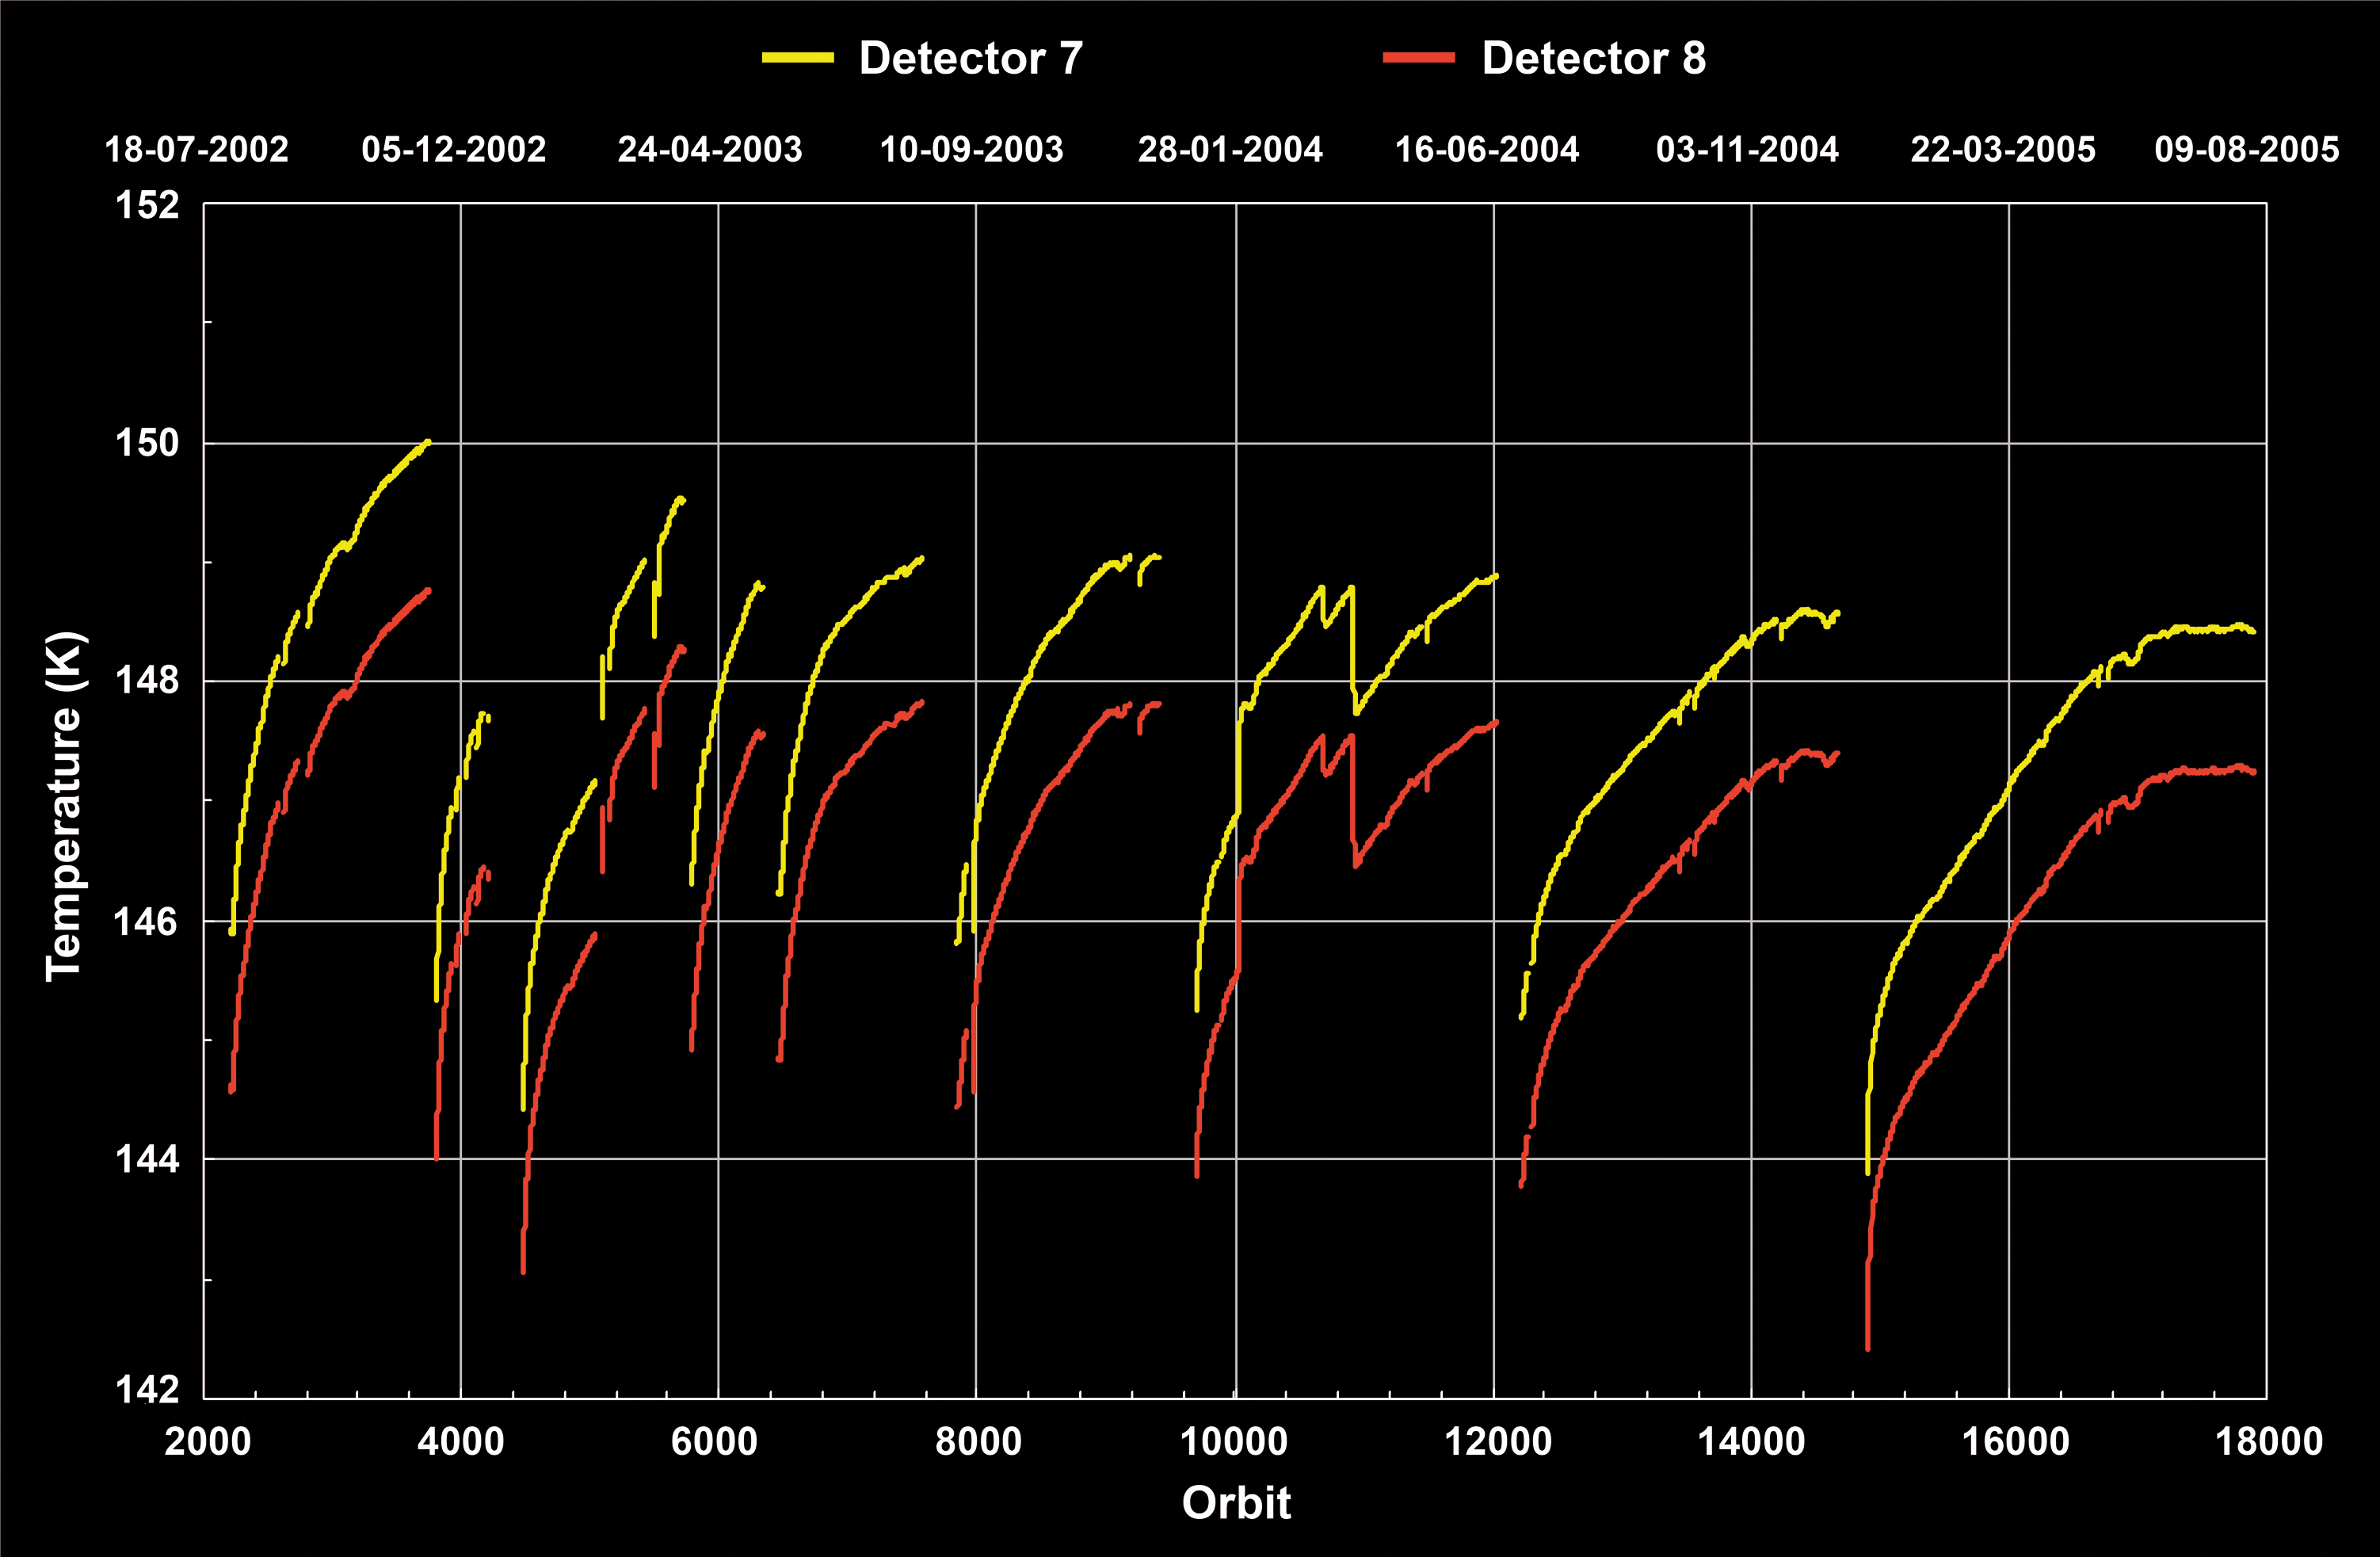
Task: Click the 16-06-2004 date label
Action: click(x=1487, y=150)
